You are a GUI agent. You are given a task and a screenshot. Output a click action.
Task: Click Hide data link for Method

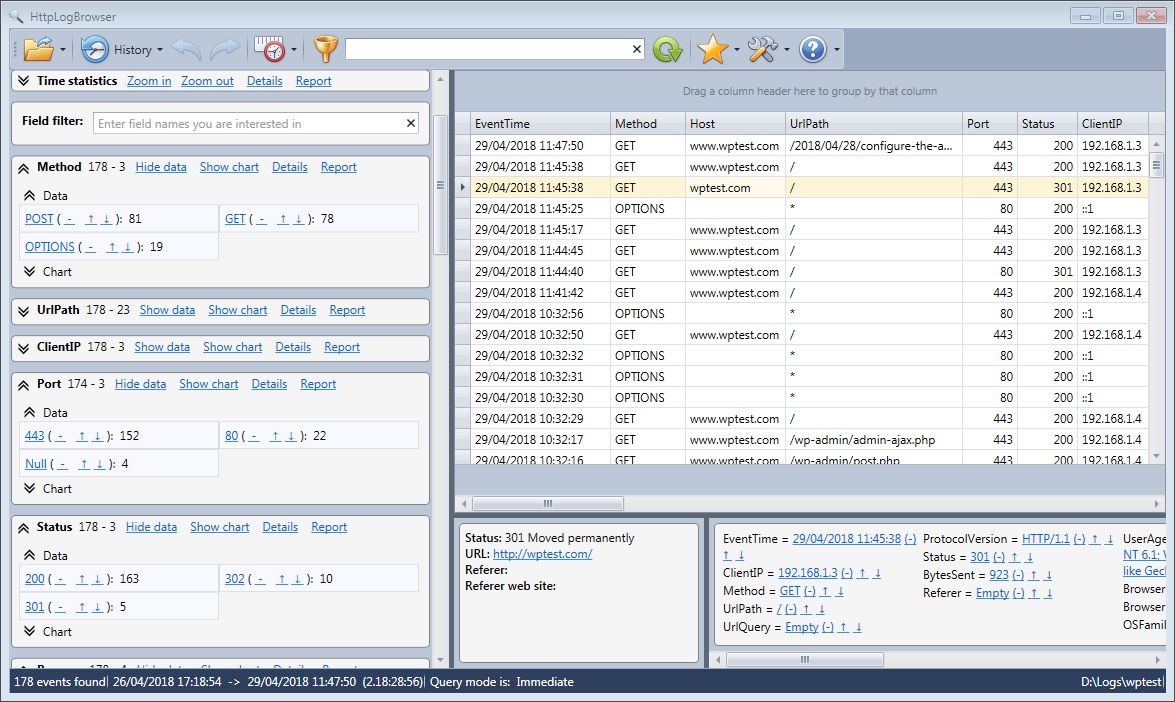coord(161,167)
